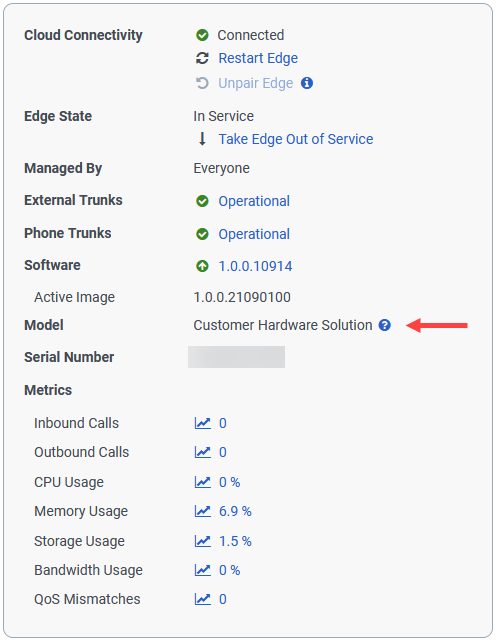The image size is (497, 642).
Task: Click software version 1.0.0.10914 link
Action: [x=255, y=266]
